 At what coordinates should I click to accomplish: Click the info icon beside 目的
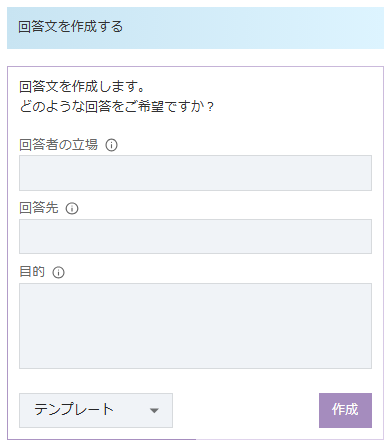[x=58, y=272]
